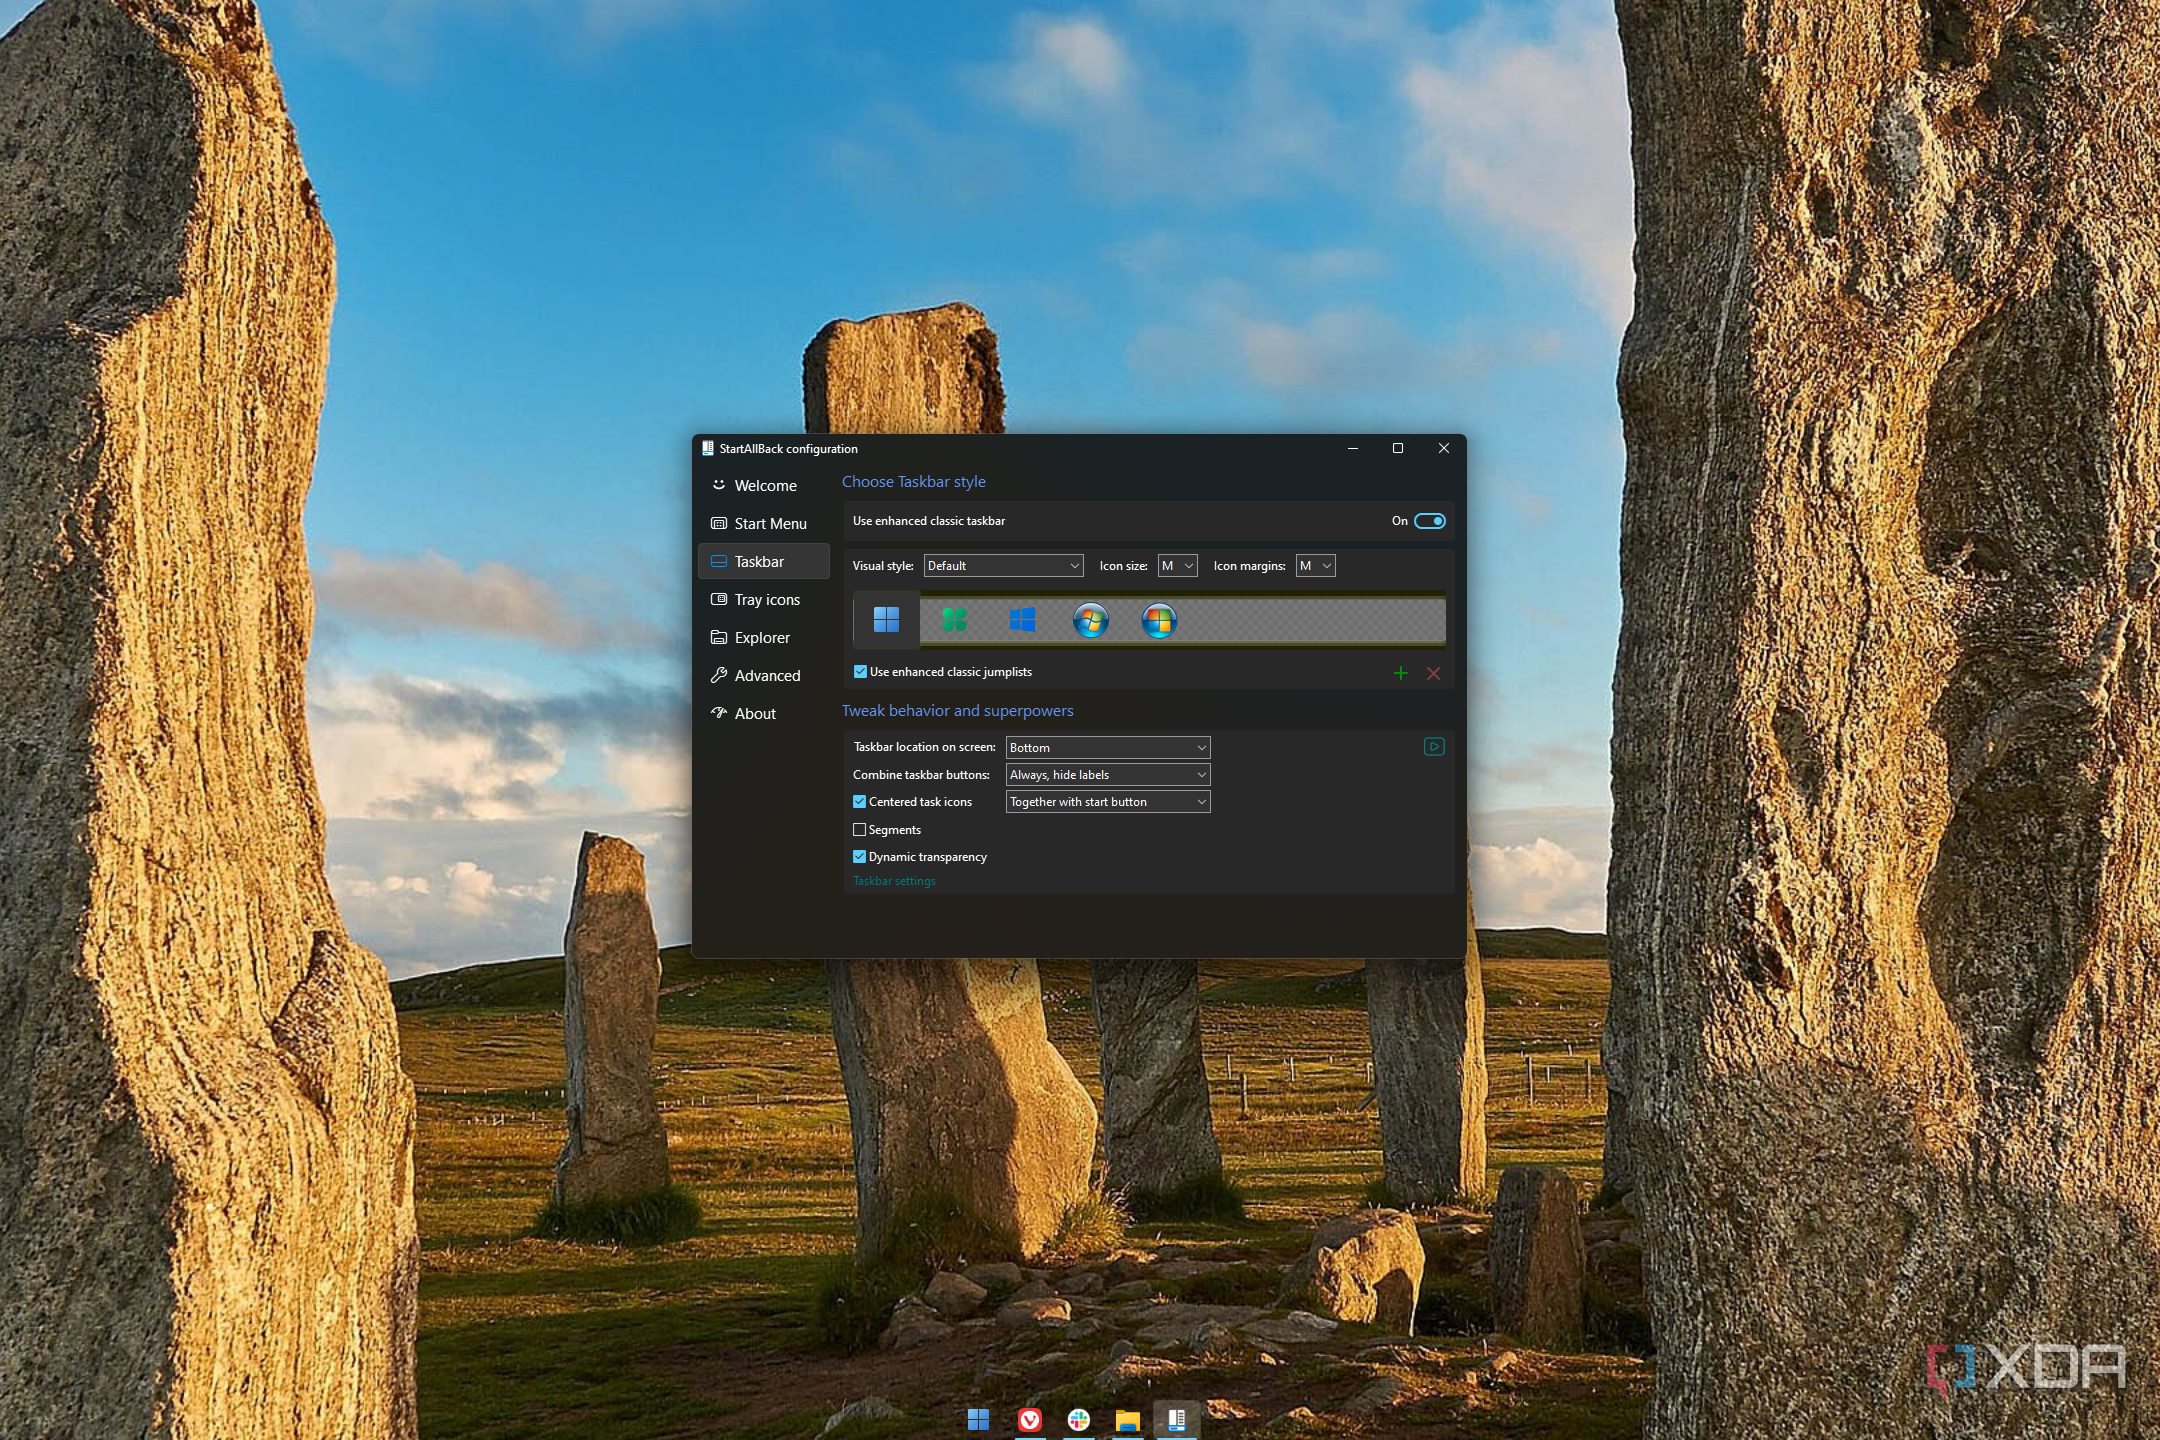Open Vivaldi from the Windows taskbar

coord(1029,1419)
